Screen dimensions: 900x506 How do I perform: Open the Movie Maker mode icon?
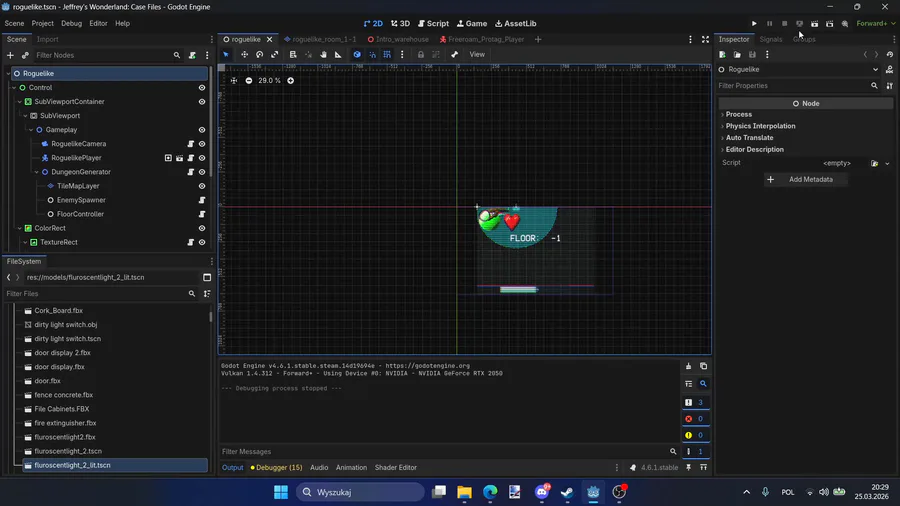pyautogui.click(x=845, y=24)
